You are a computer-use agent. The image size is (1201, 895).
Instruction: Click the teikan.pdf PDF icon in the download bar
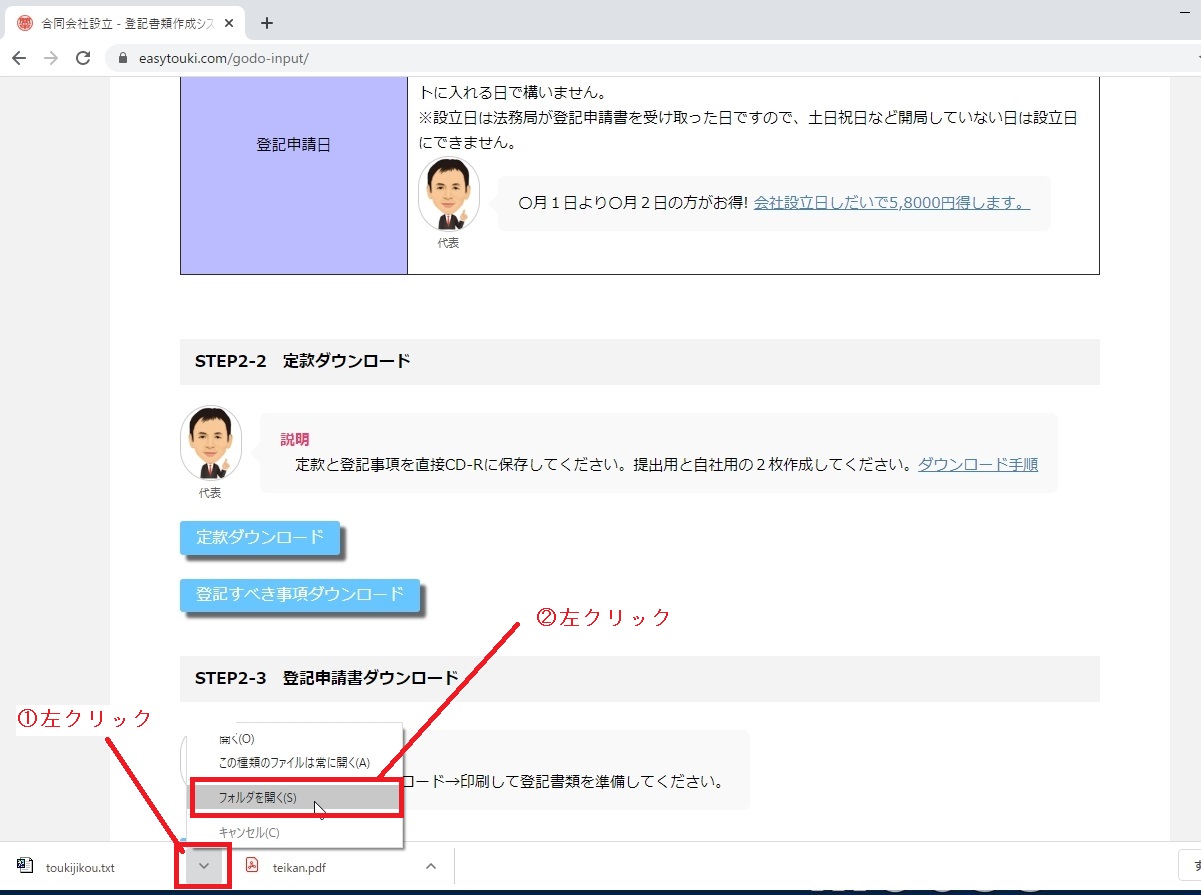point(253,866)
